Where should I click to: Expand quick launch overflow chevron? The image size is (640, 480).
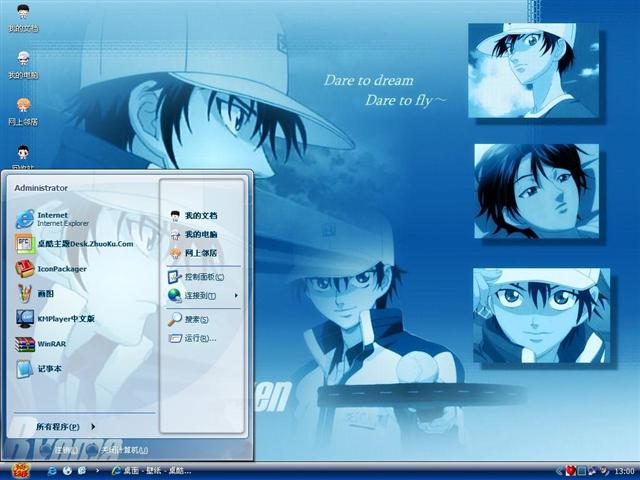click(97, 471)
